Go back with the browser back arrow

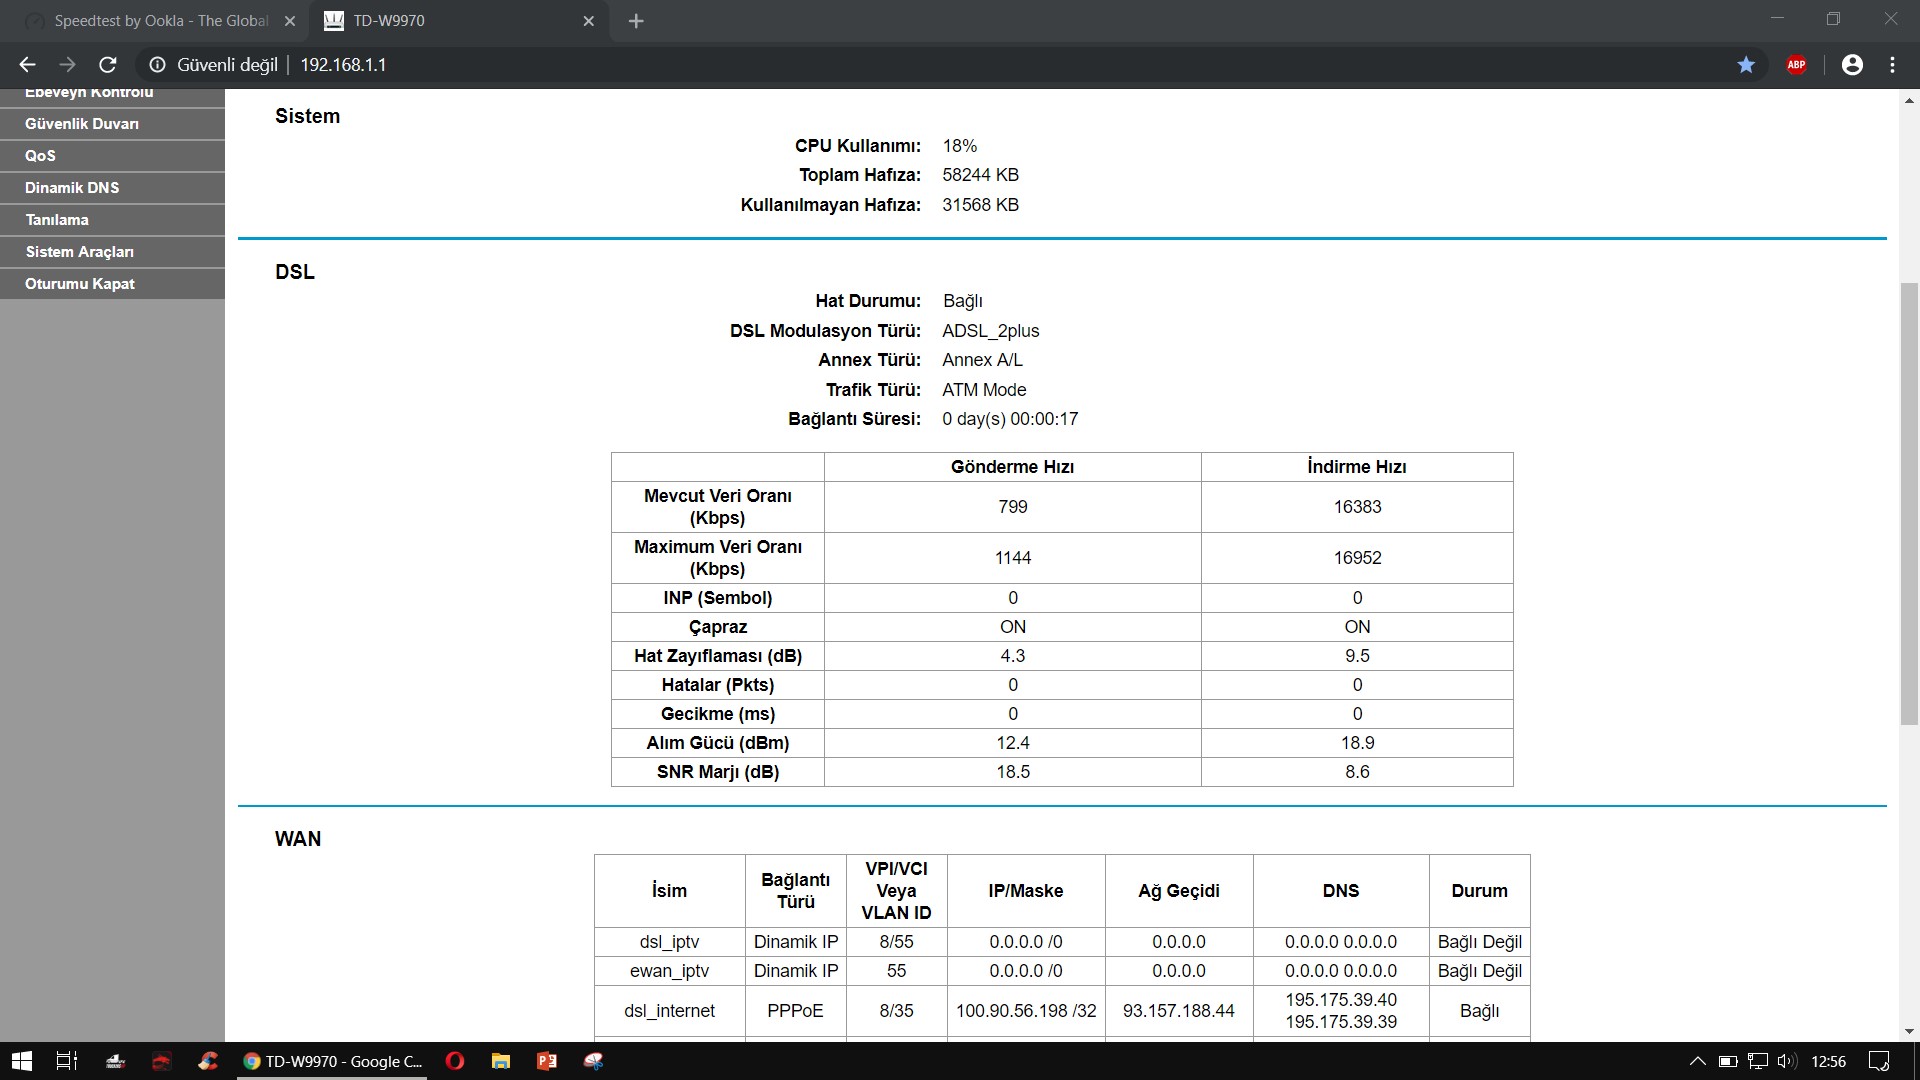(x=28, y=65)
